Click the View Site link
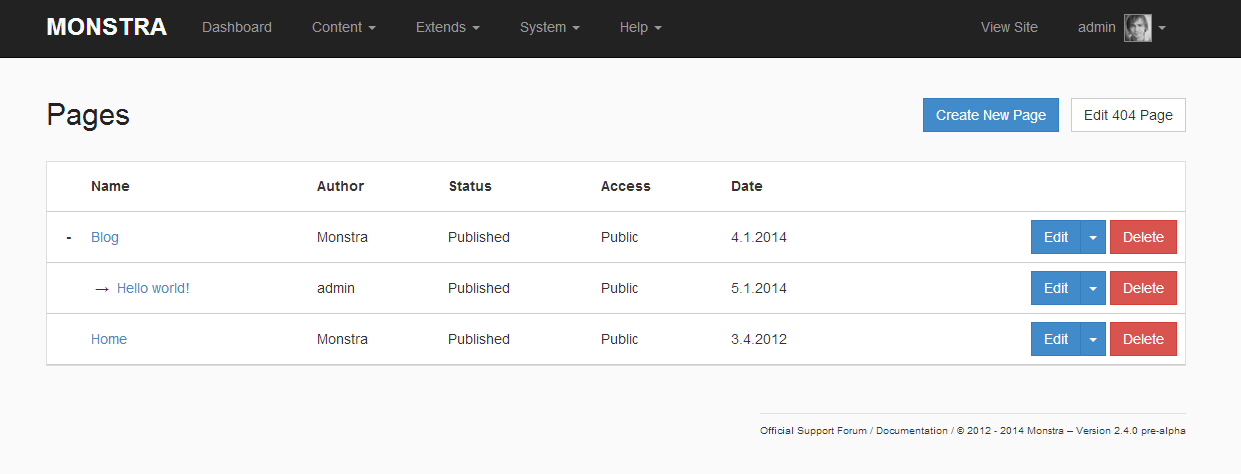Screen dimensions: 1241x474 [x=1009, y=28]
